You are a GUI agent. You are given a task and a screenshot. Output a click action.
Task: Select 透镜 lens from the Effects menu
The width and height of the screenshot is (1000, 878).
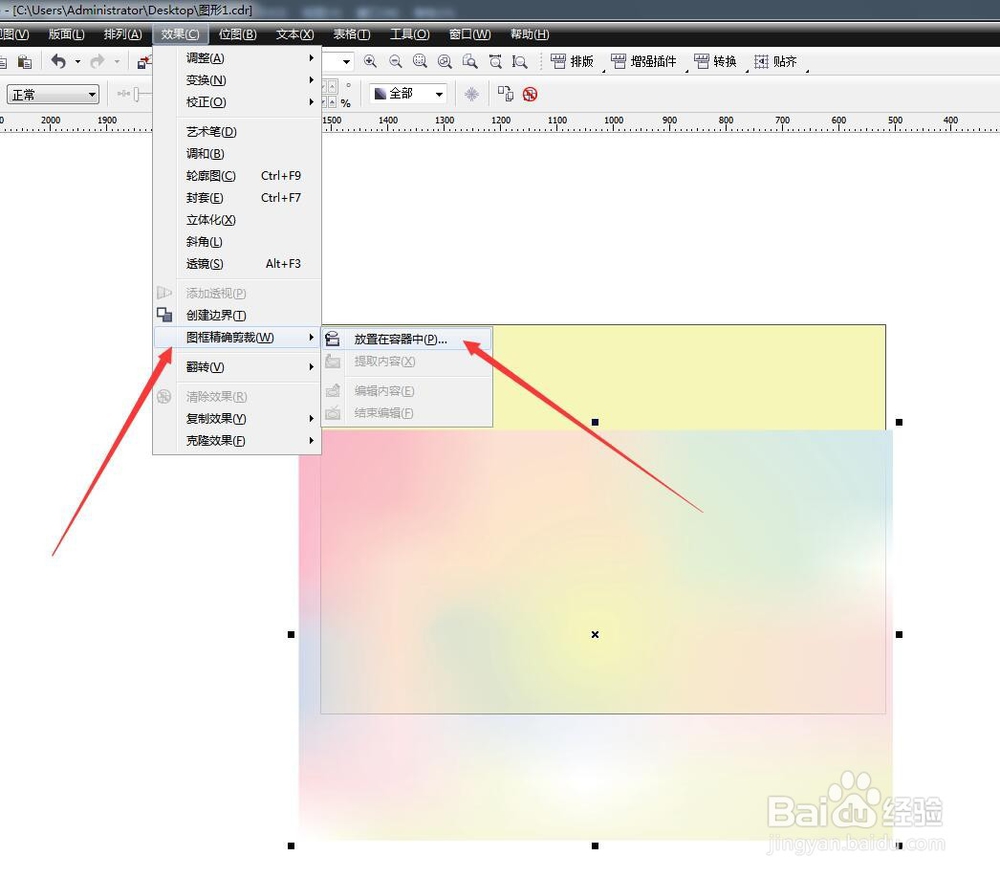click(x=203, y=263)
